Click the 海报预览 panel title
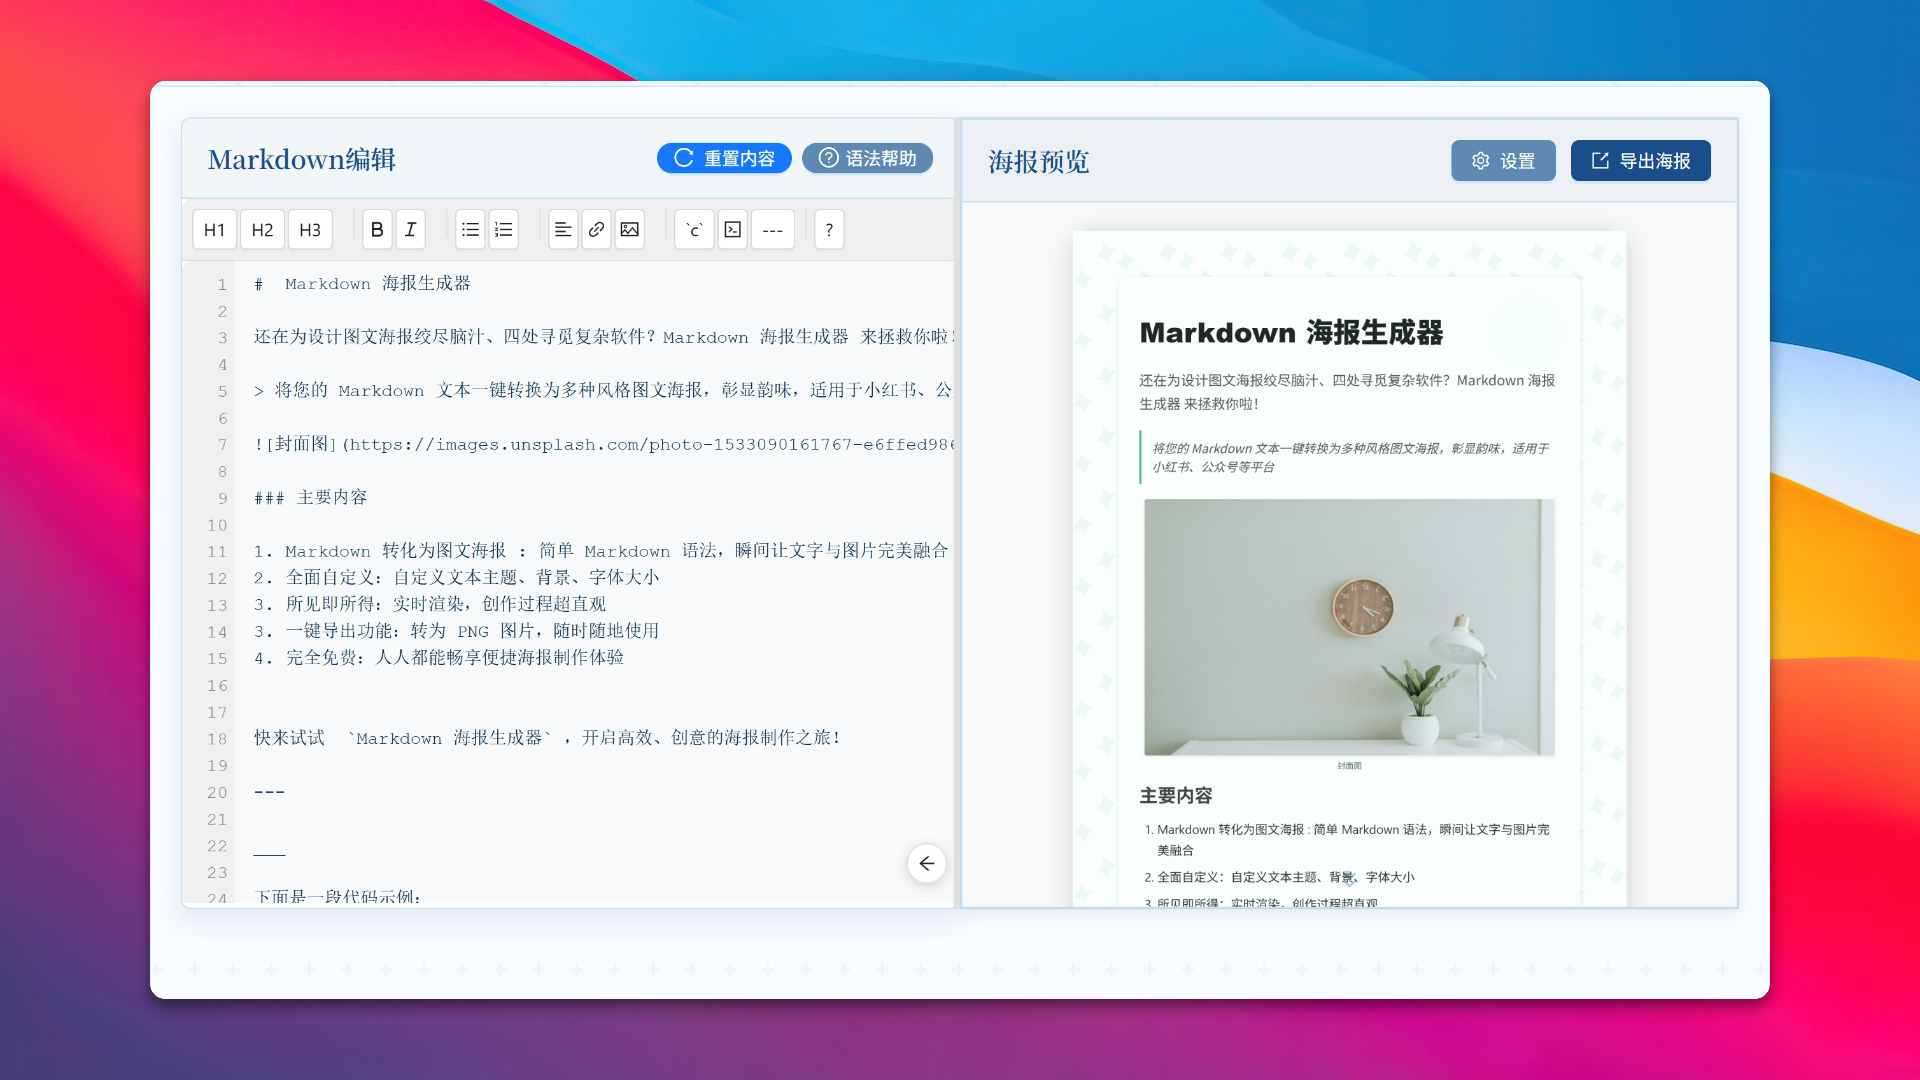This screenshot has height=1080, width=1920. pos(1038,162)
